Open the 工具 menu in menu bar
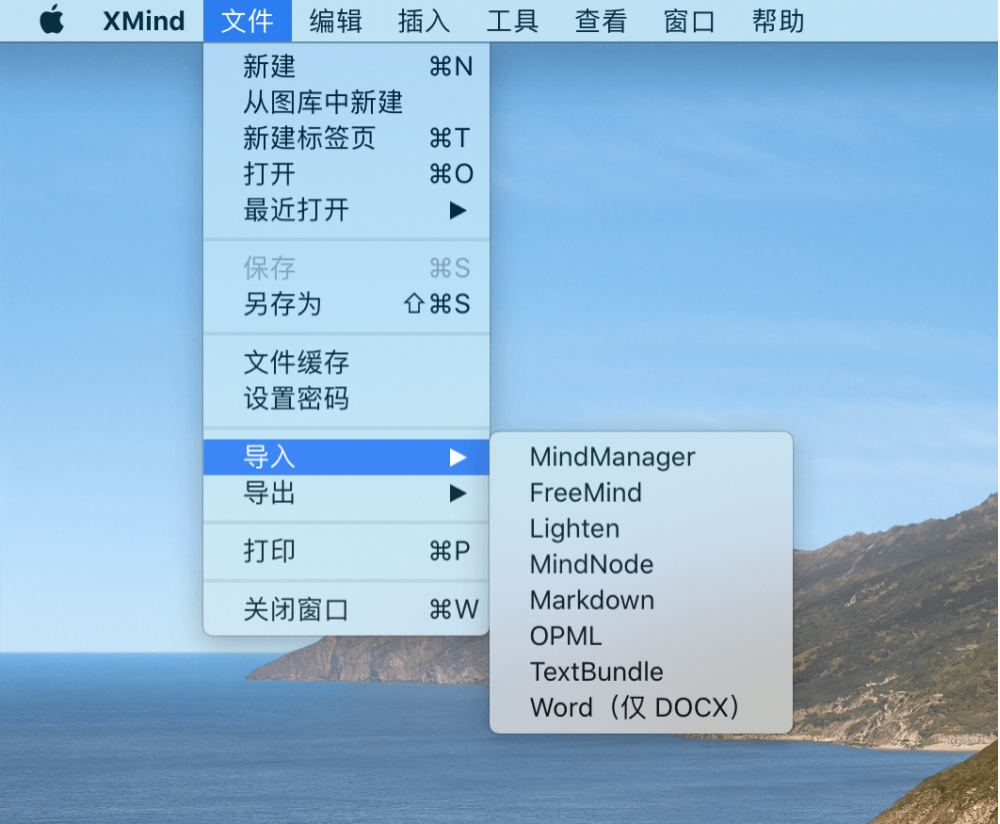 click(x=512, y=21)
